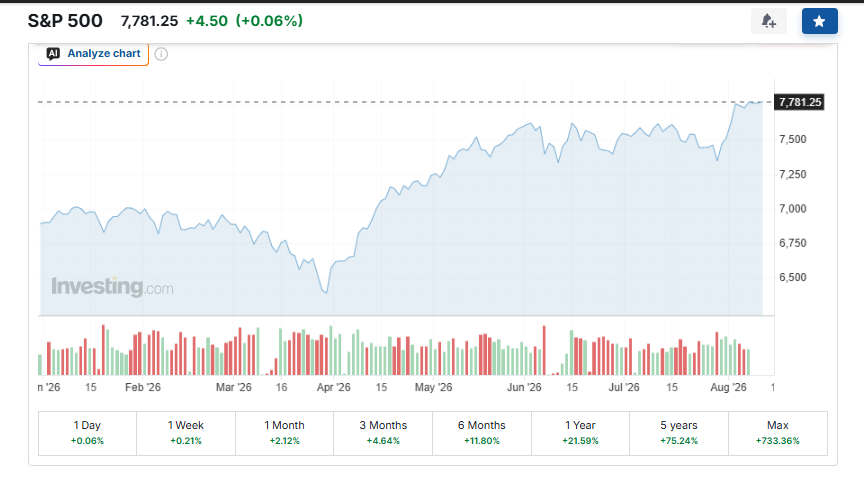Choose the 1 Year range tab
The width and height of the screenshot is (864, 503).
580,433
